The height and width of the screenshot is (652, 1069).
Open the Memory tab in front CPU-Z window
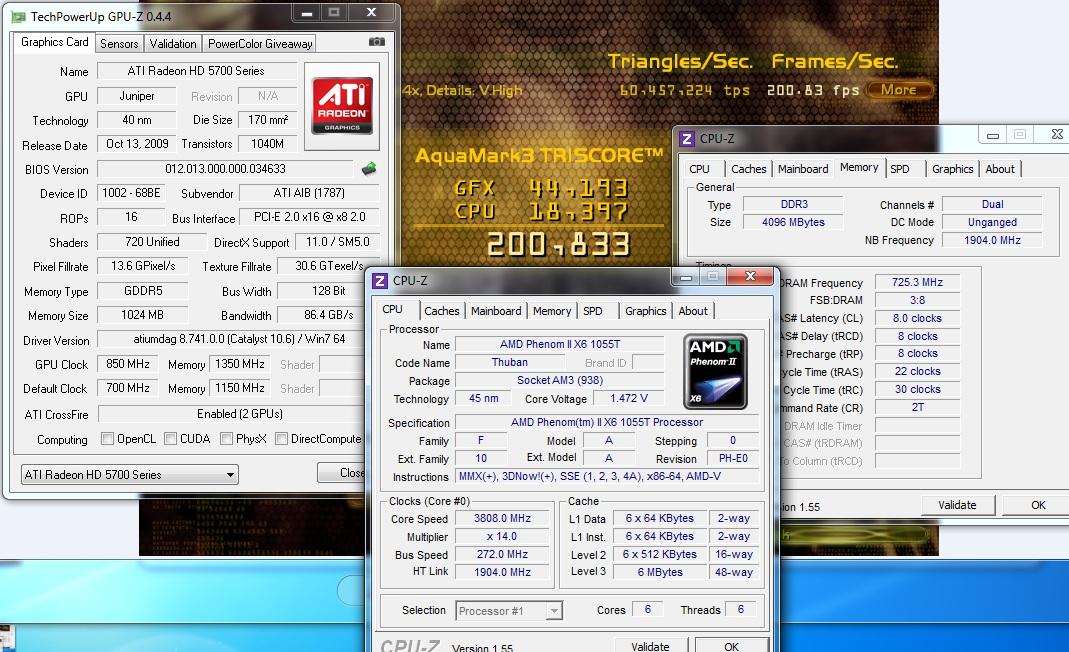(552, 311)
